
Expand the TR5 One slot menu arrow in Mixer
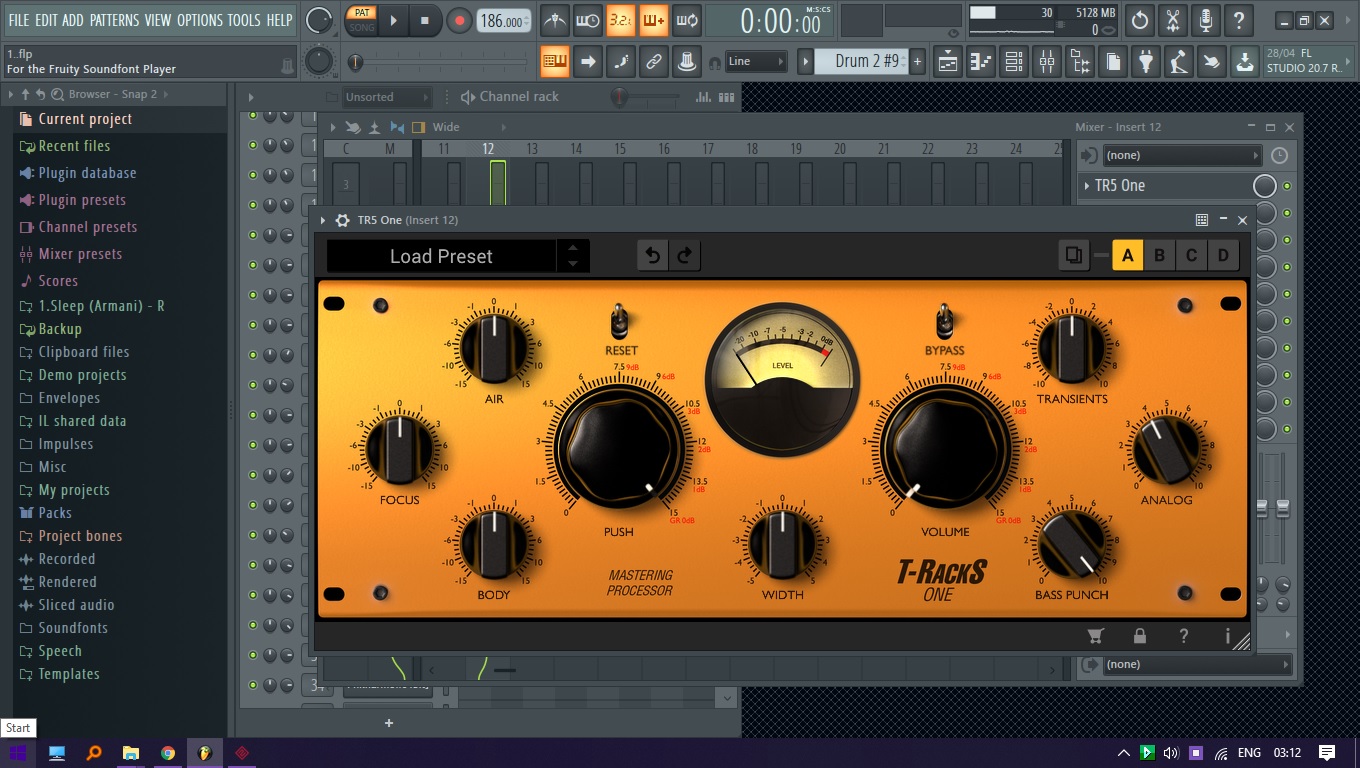[x=1086, y=186]
